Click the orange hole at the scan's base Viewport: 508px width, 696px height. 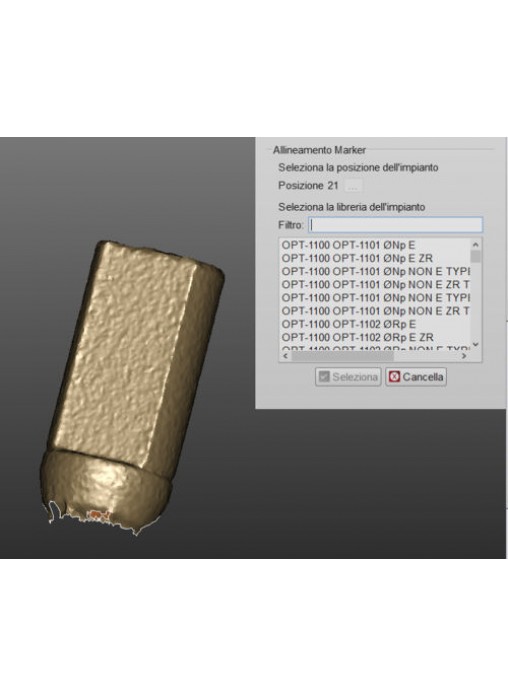coord(98,515)
